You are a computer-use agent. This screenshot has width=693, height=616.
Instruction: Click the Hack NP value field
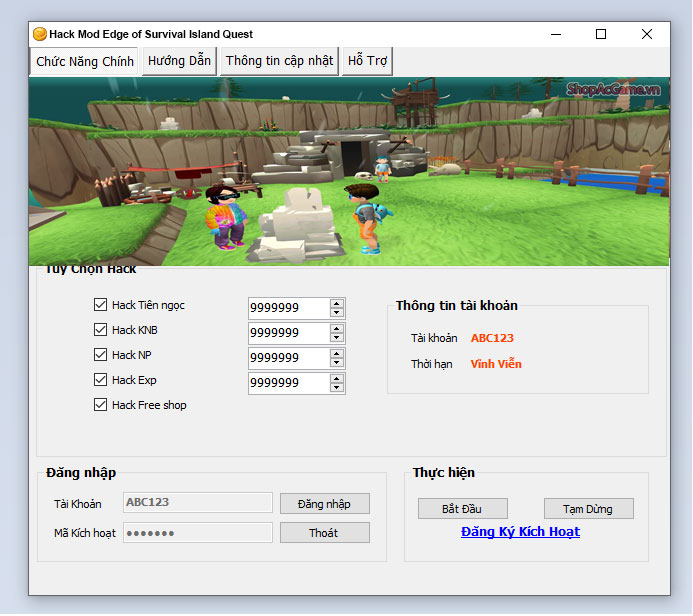coord(289,358)
